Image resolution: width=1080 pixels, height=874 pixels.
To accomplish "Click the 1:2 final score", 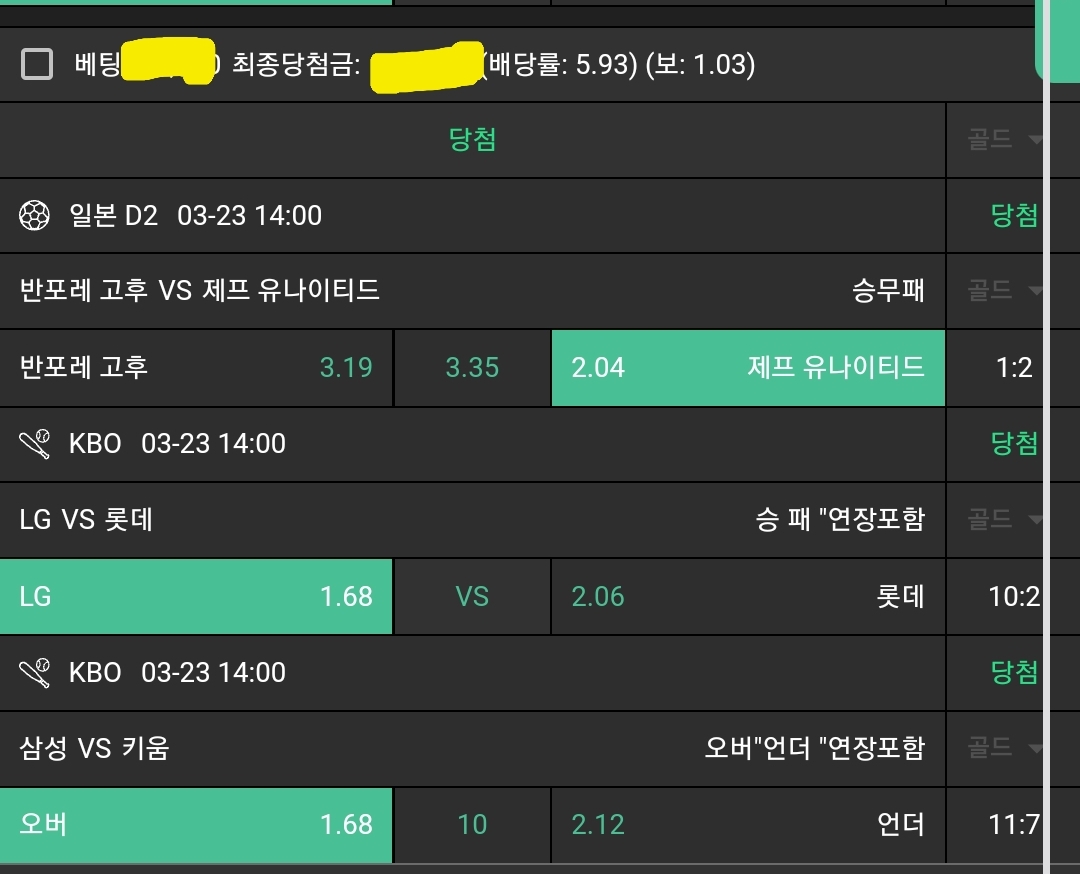I will [1014, 367].
